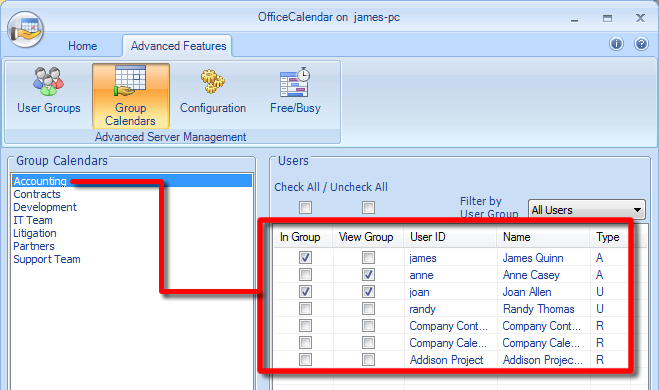Maximize the OfficeCalendar window
The height and width of the screenshot is (390, 659).
pos(607,18)
